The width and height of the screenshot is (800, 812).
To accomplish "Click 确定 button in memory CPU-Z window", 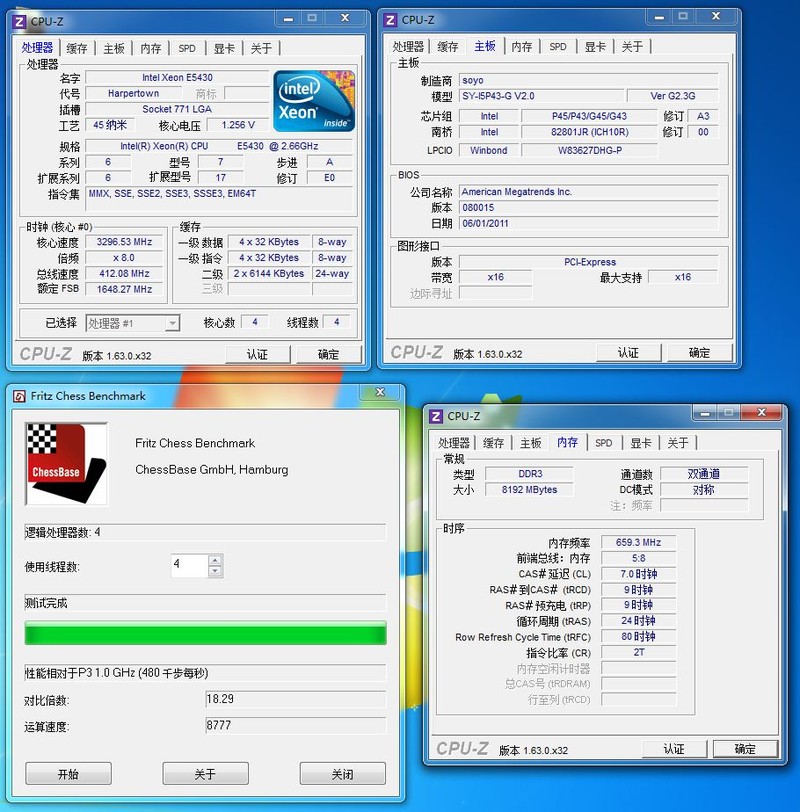I will (x=745, y=749).
